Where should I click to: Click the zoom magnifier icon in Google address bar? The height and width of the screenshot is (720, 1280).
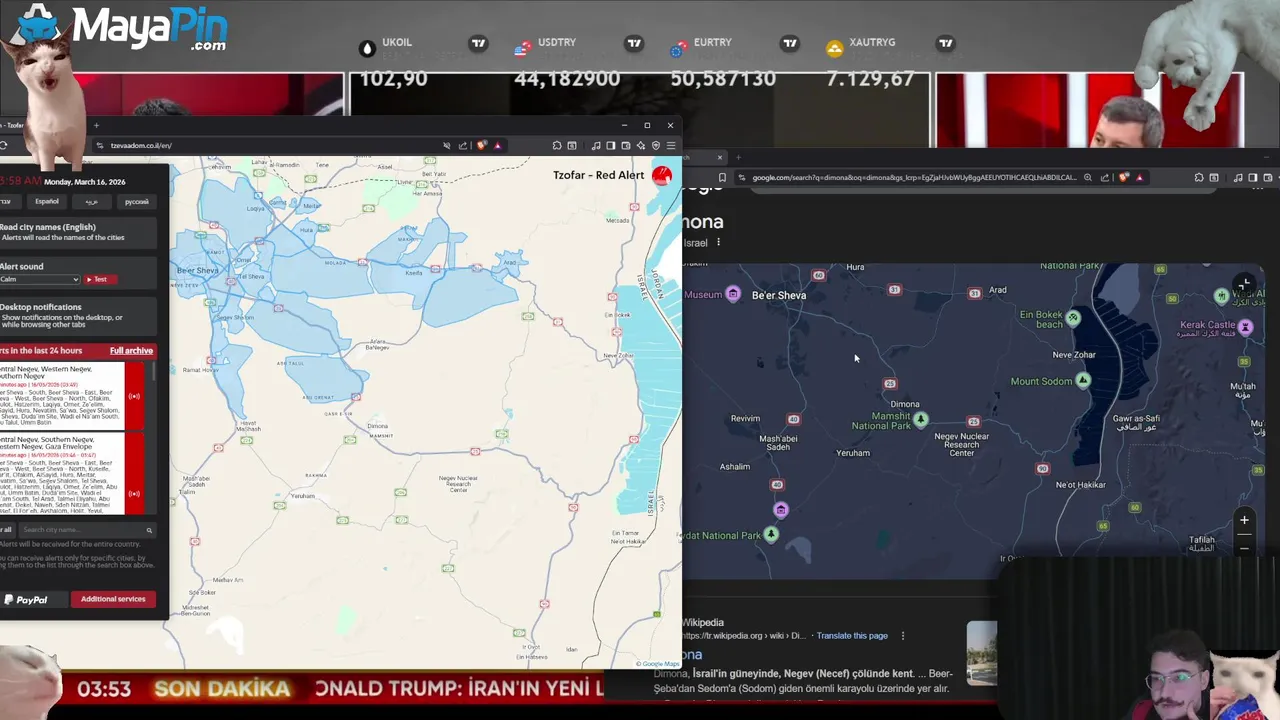(1088, 177)
